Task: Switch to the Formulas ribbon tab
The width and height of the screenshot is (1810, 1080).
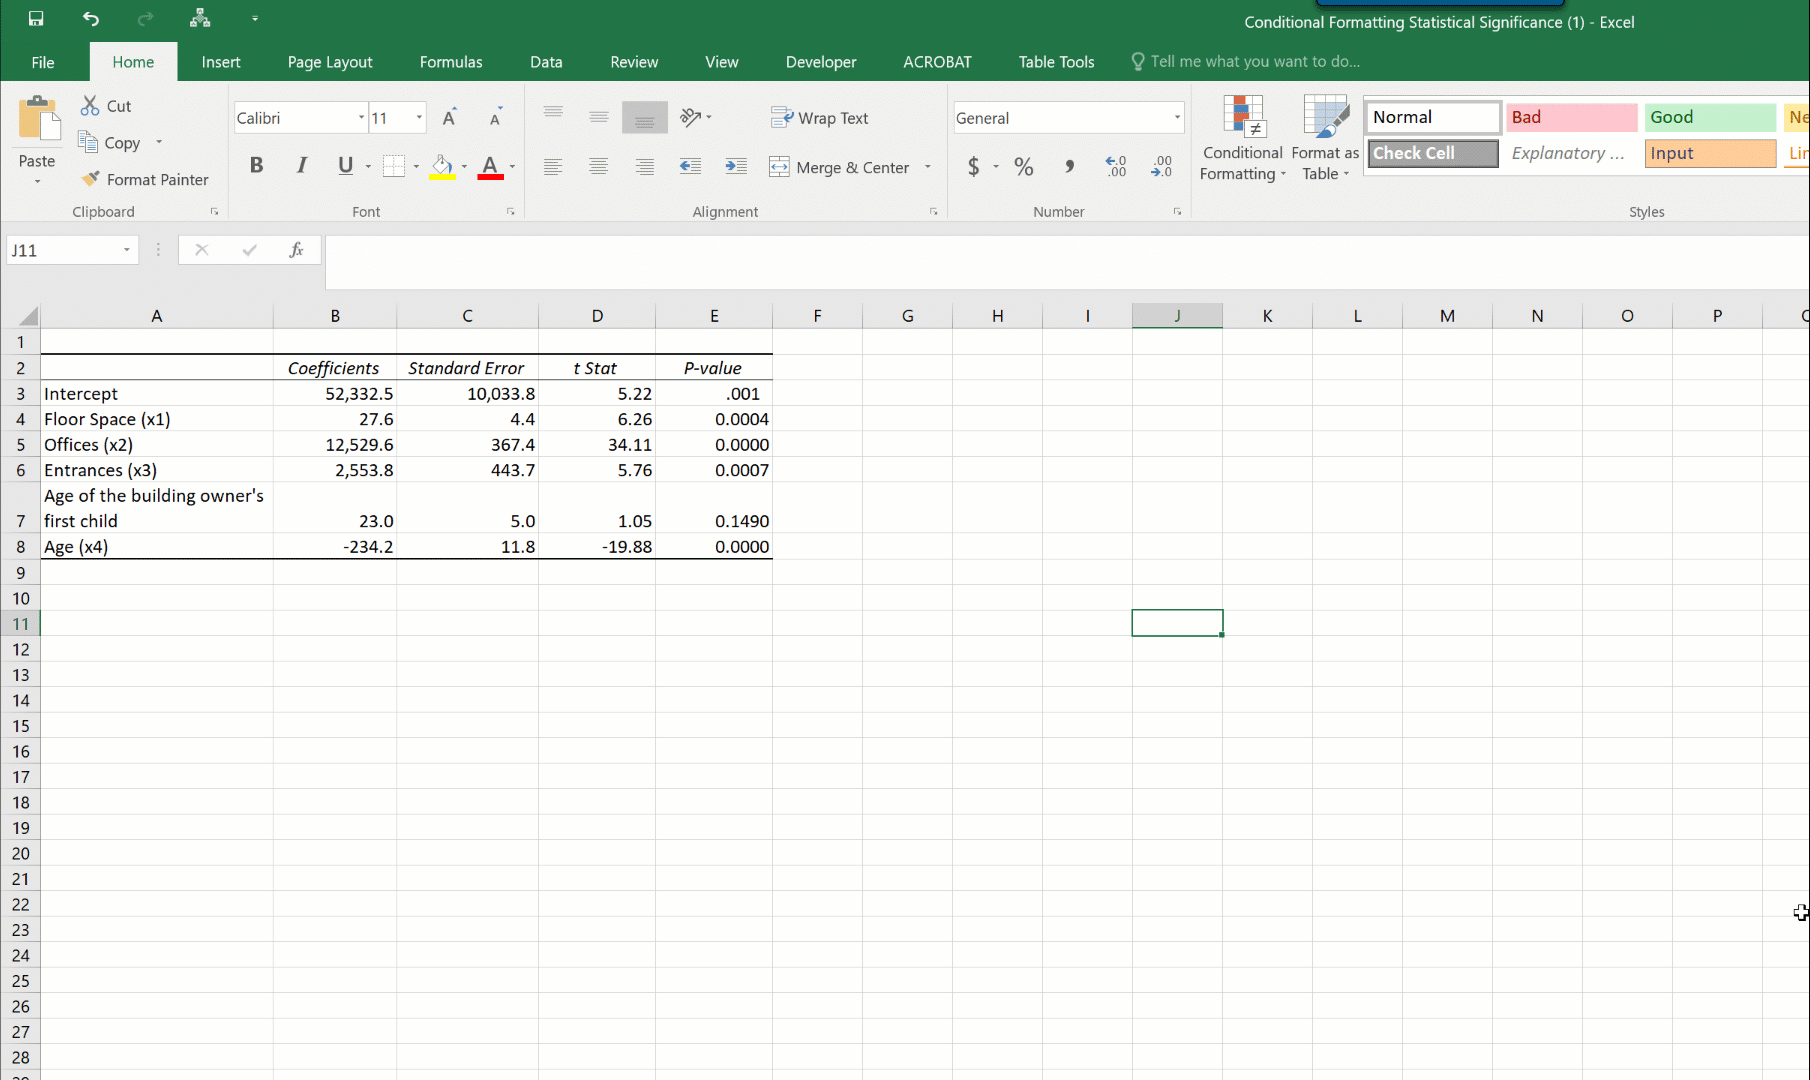Action: point(451,61)
